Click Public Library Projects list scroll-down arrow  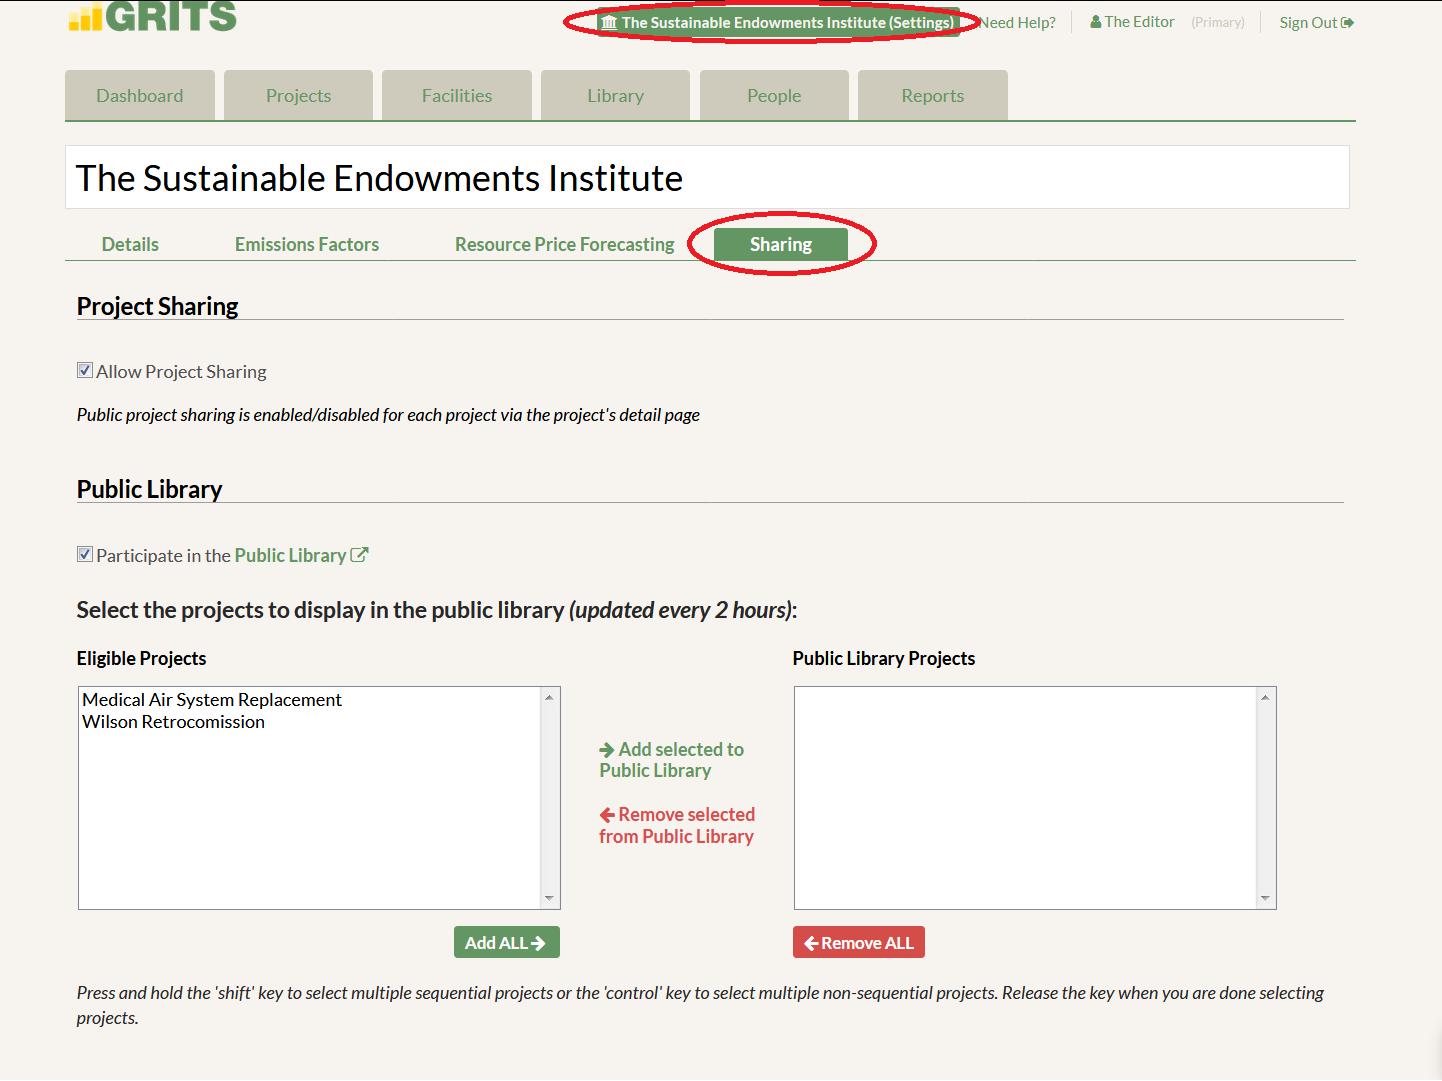click(1265, 898)
